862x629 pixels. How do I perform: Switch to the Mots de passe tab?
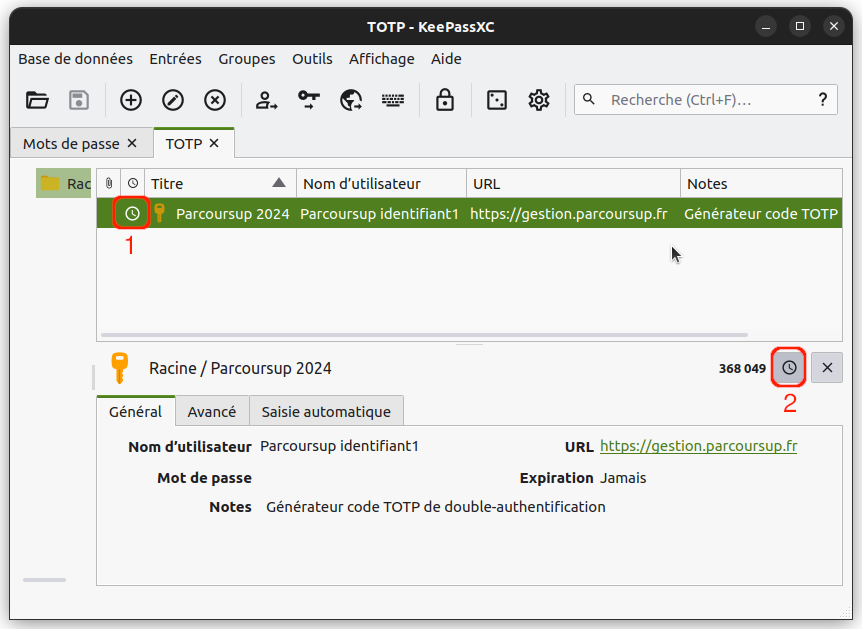point(70,143)
